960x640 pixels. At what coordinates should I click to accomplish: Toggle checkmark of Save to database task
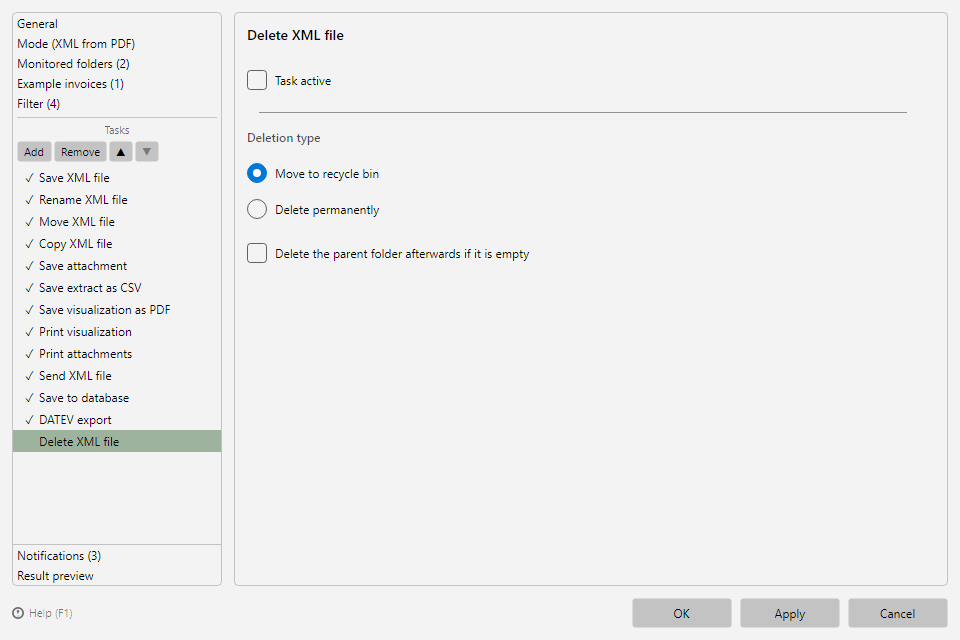coord(29,399)
